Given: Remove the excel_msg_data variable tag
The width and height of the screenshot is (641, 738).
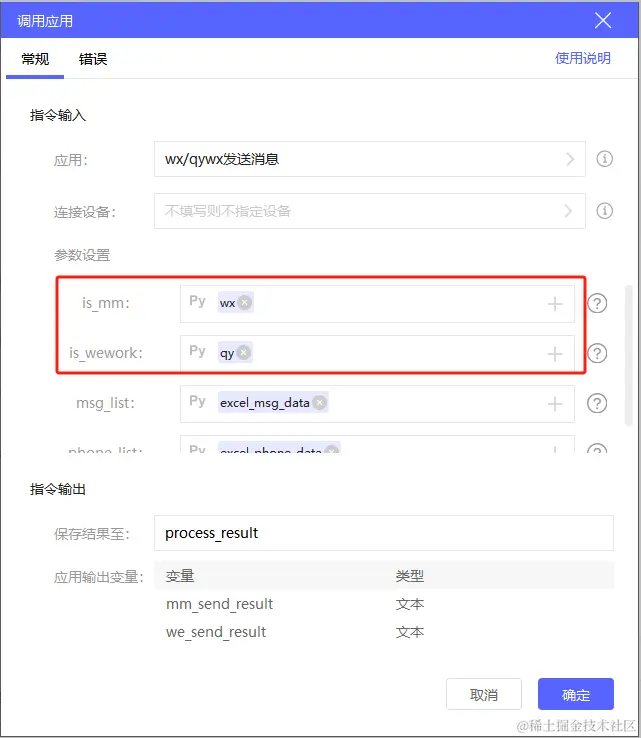Looking at the screenshot, I should pyautogui.click(x=320, y=402).
